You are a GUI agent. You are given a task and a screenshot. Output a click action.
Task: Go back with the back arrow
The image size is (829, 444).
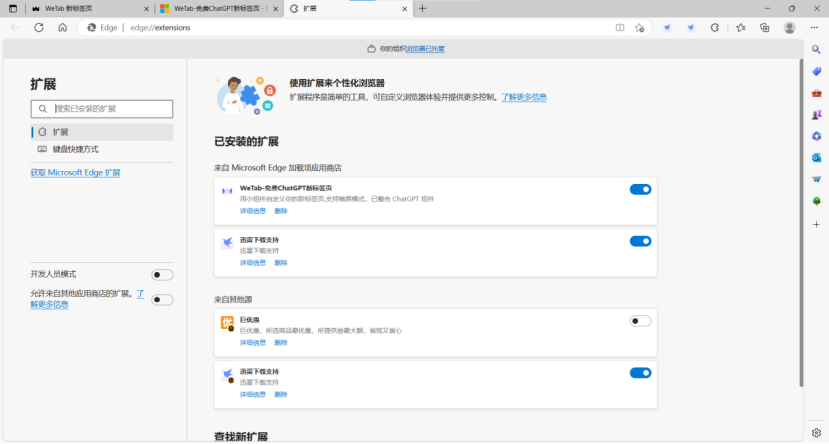coord(15,27)
